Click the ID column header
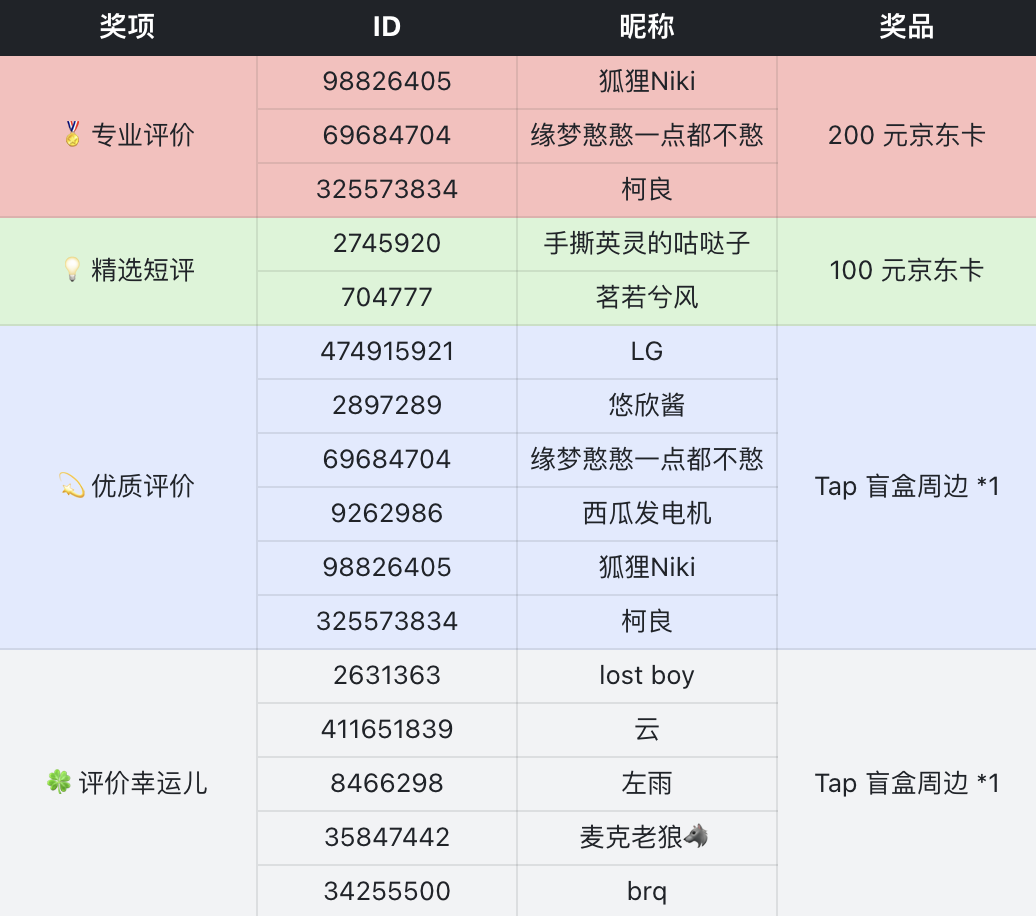This screenshot has width=1036, height=916. tap(386, 27)
